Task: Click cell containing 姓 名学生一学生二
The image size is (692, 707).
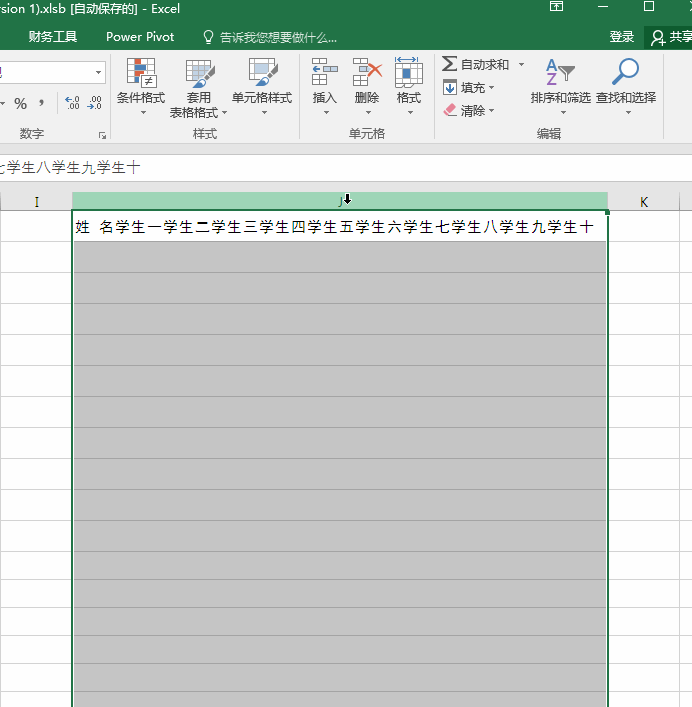Action: tap(340, 226)
